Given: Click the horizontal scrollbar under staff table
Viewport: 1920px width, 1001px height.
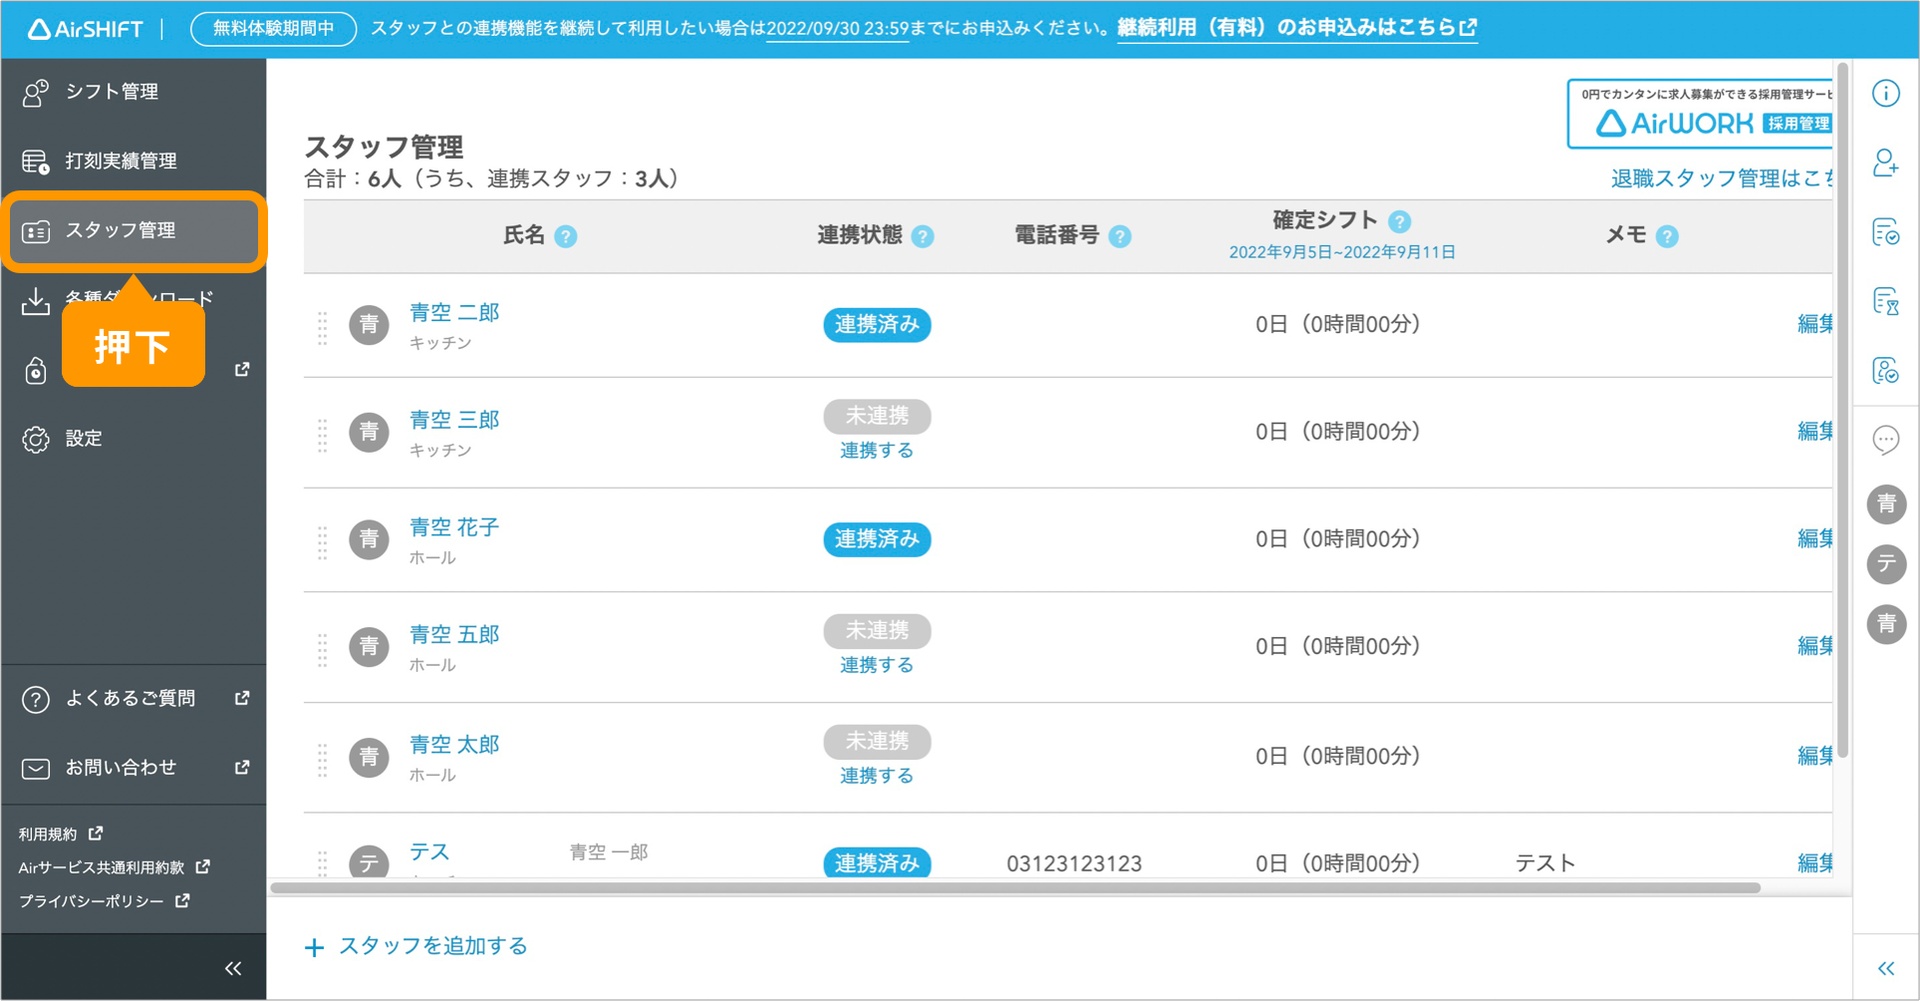Looking at the screenshot, I should 1014,888.
